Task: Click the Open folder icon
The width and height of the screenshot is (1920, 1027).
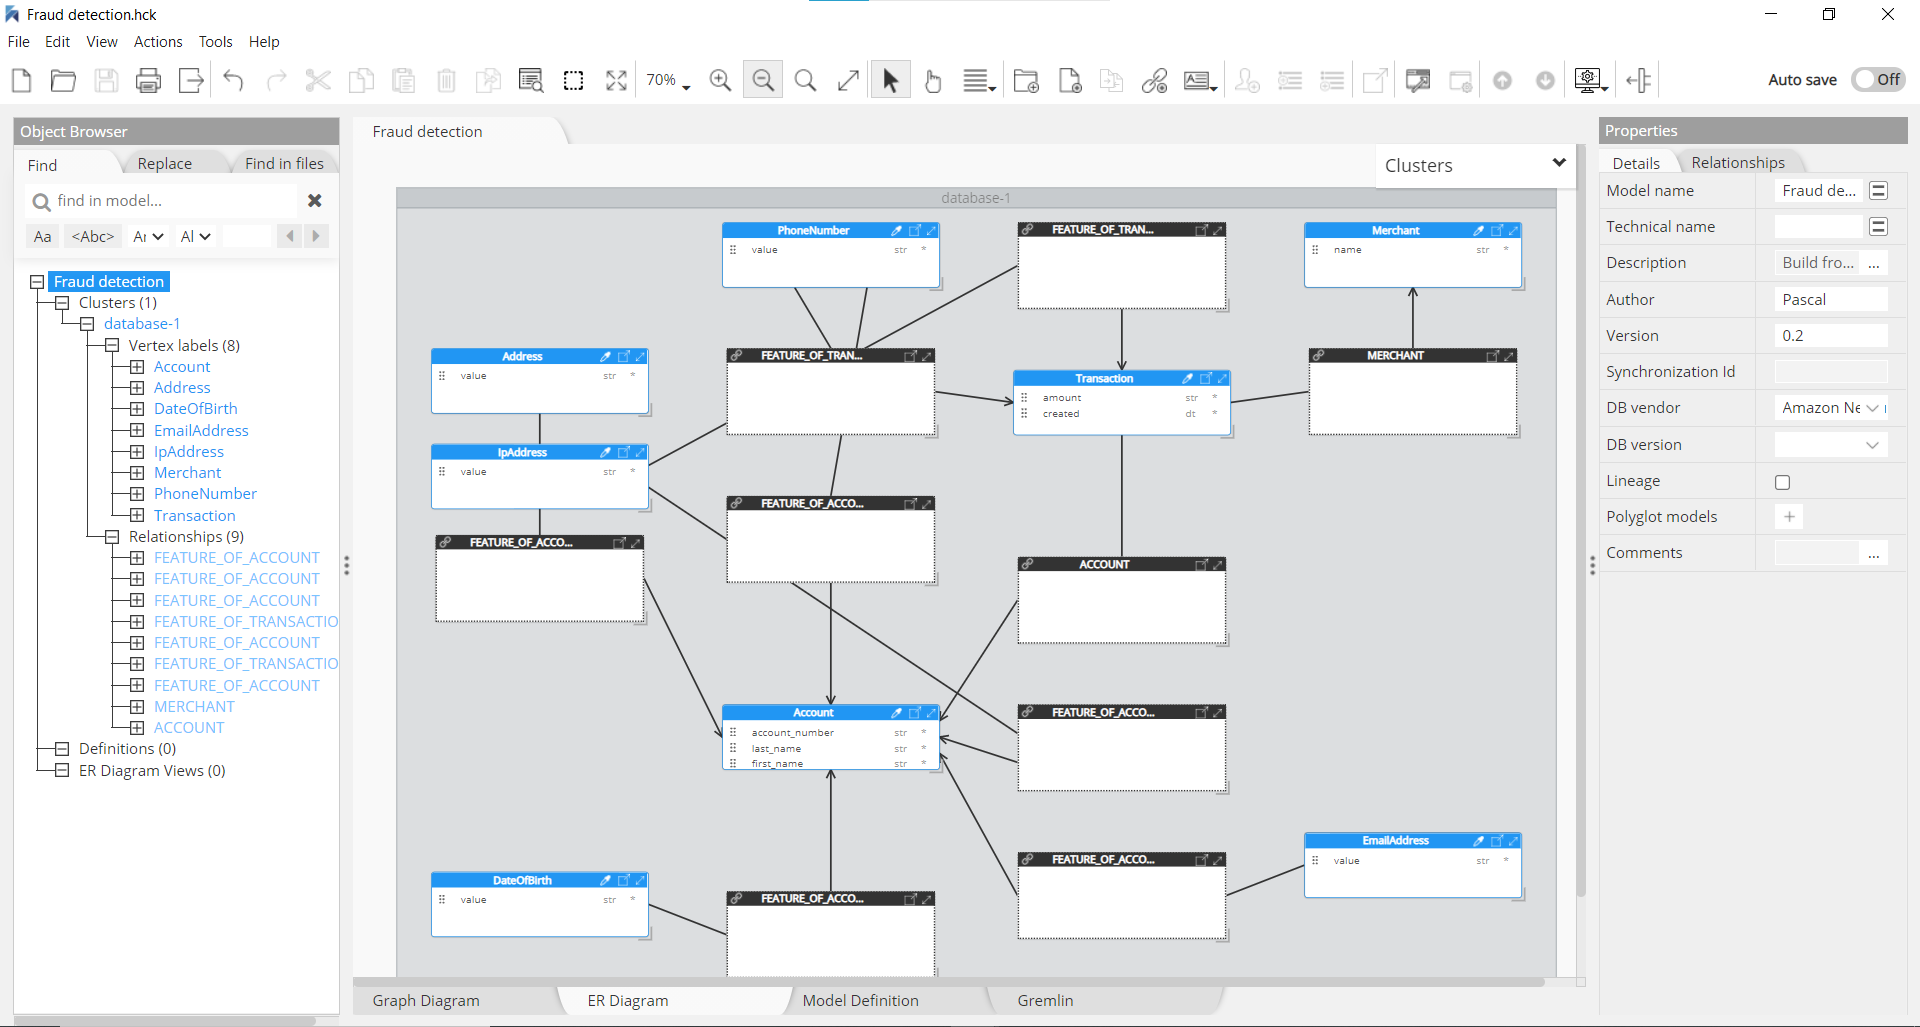Action: 63,81
